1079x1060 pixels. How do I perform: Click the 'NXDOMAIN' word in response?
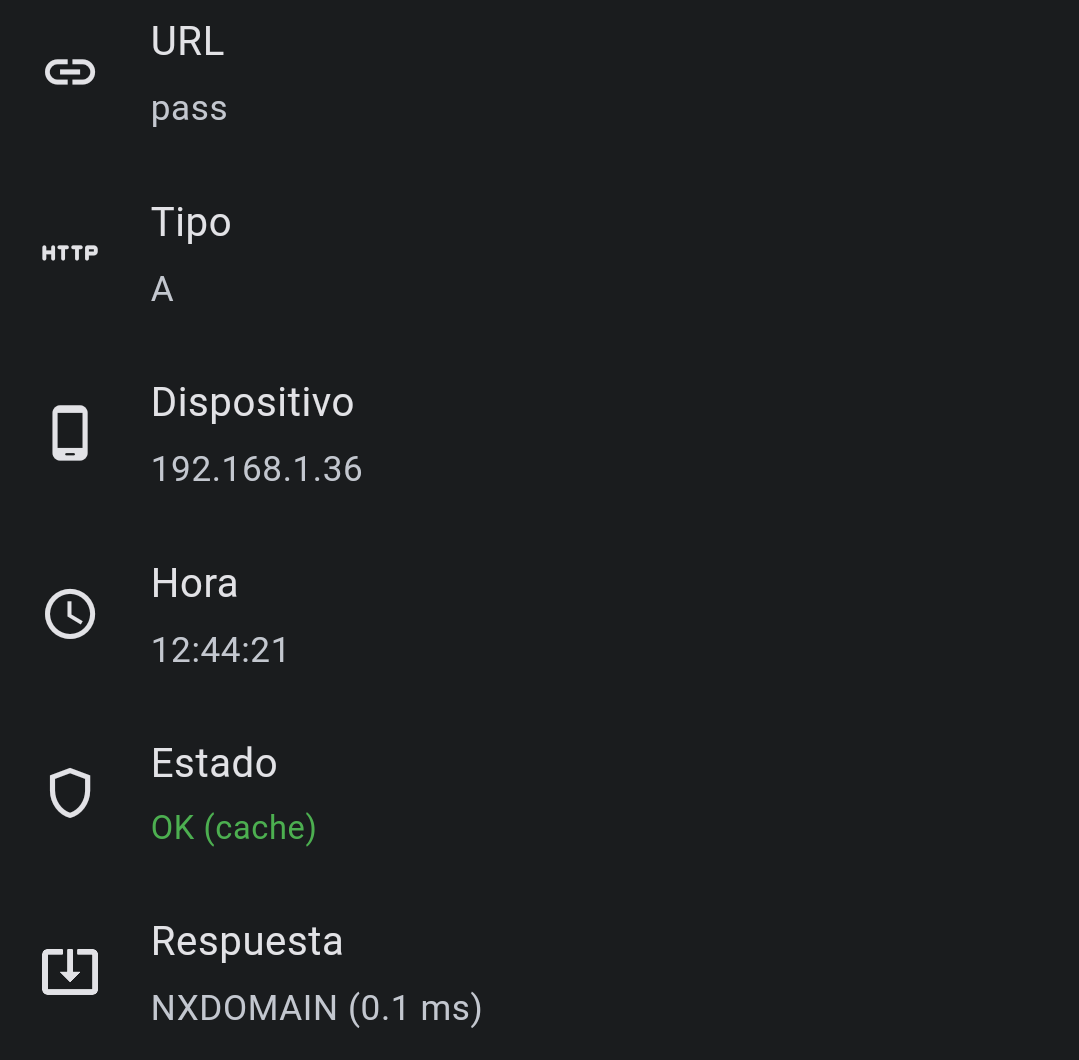244,1008
